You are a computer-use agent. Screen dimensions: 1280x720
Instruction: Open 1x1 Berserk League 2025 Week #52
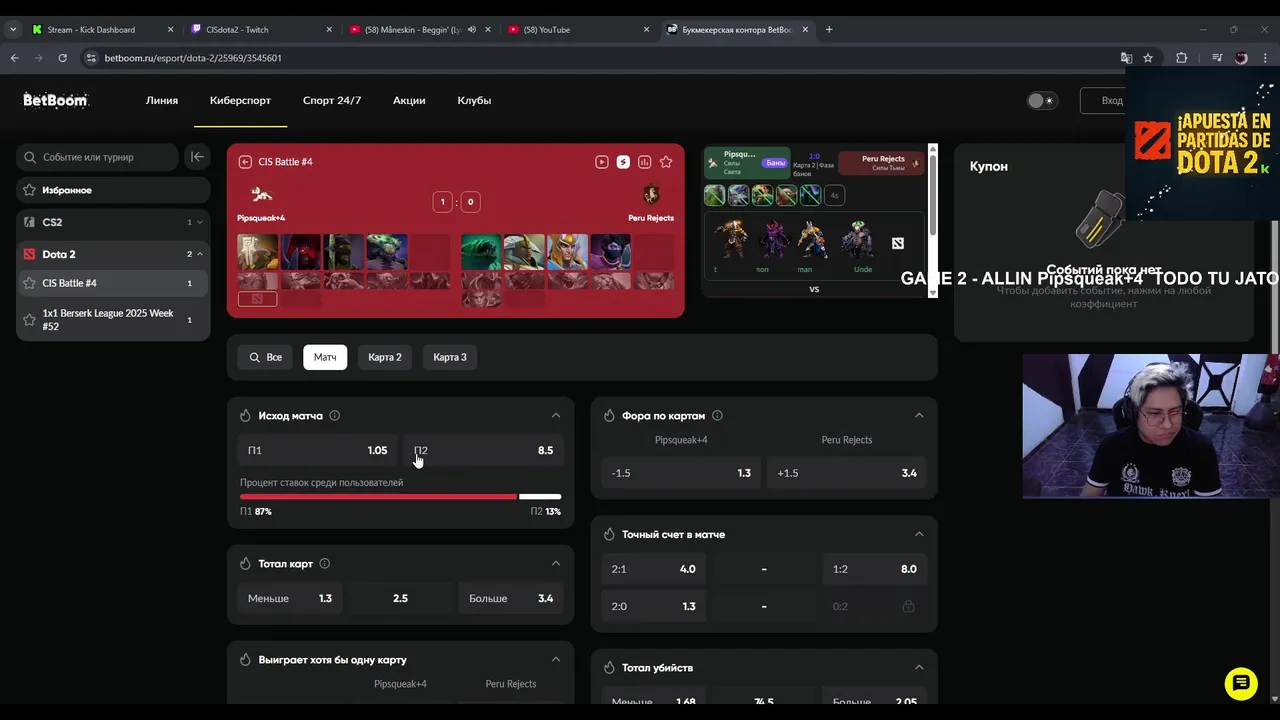(113, 319)
